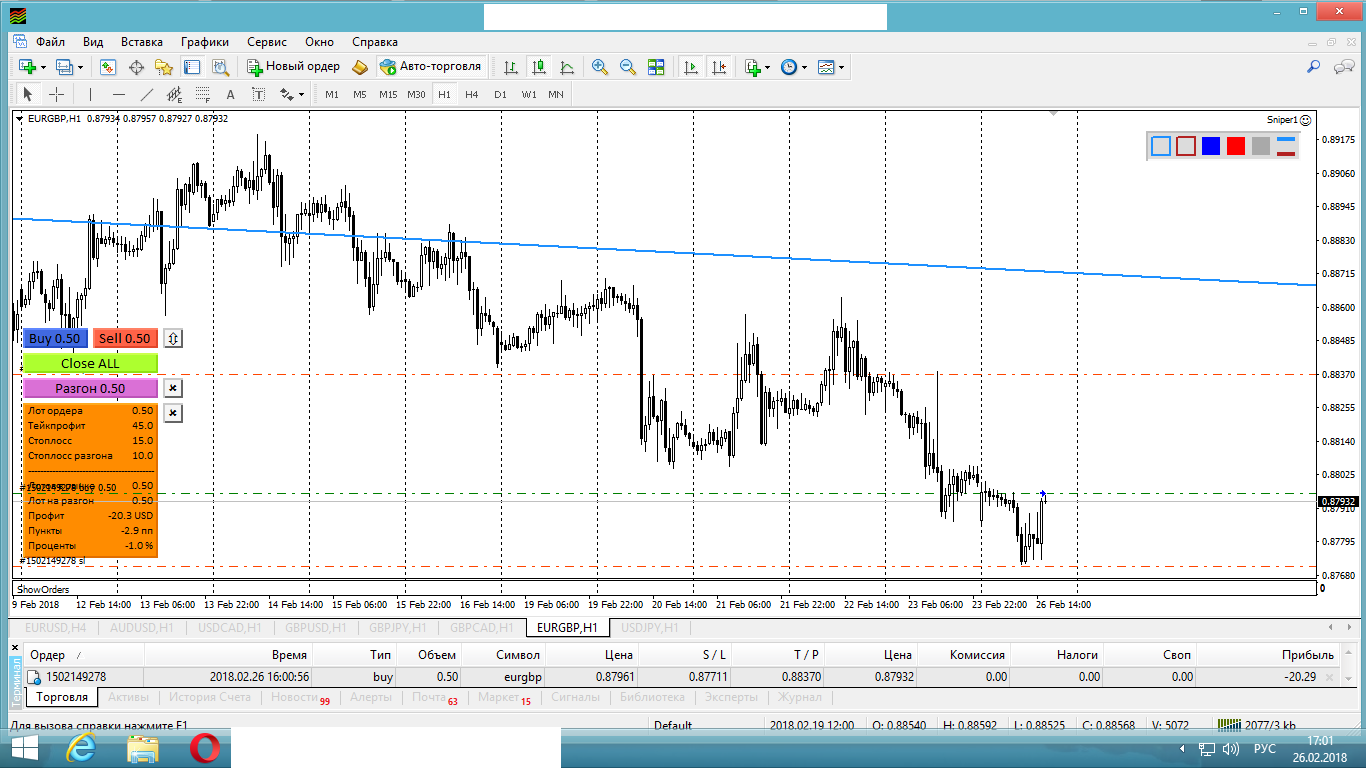The image size is (1366, 768).
Task: Draw a trendline with the Trendline tool
Action: click(147, 94)
